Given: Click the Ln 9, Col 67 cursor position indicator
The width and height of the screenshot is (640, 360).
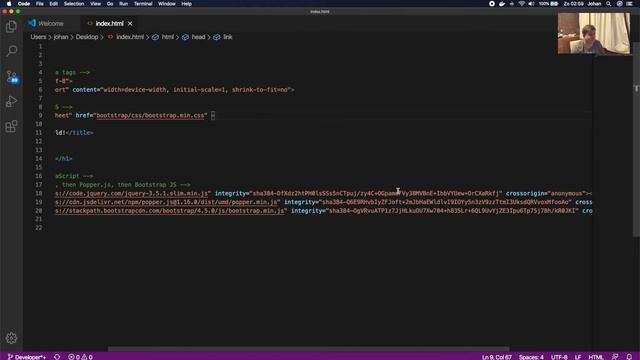Looking at the screenshot, I should tap(497, 357).
